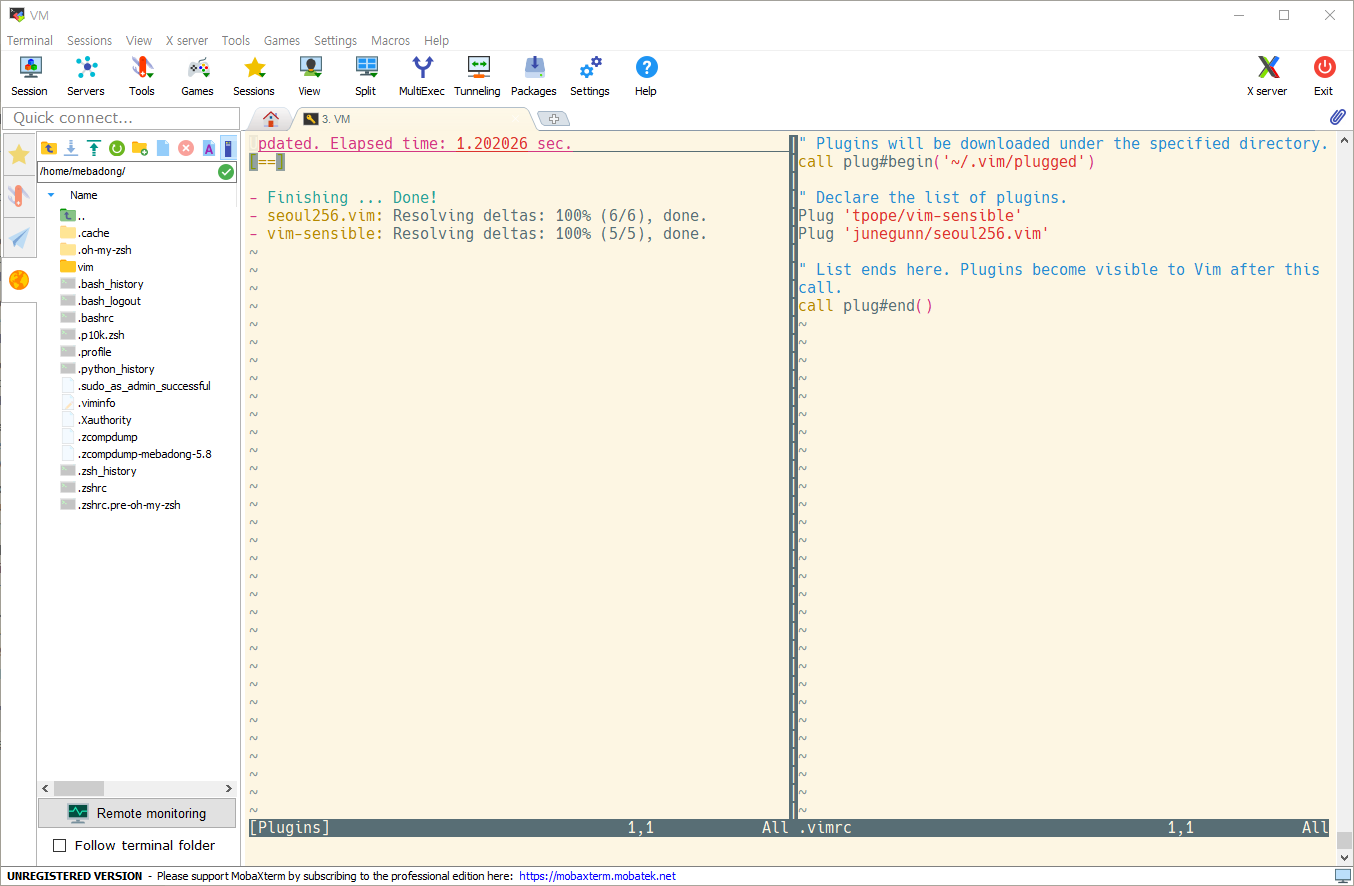Click the open terminal icon in SFTP toolbar
This screenshot has height=886, width=1354.
point(229,148)
